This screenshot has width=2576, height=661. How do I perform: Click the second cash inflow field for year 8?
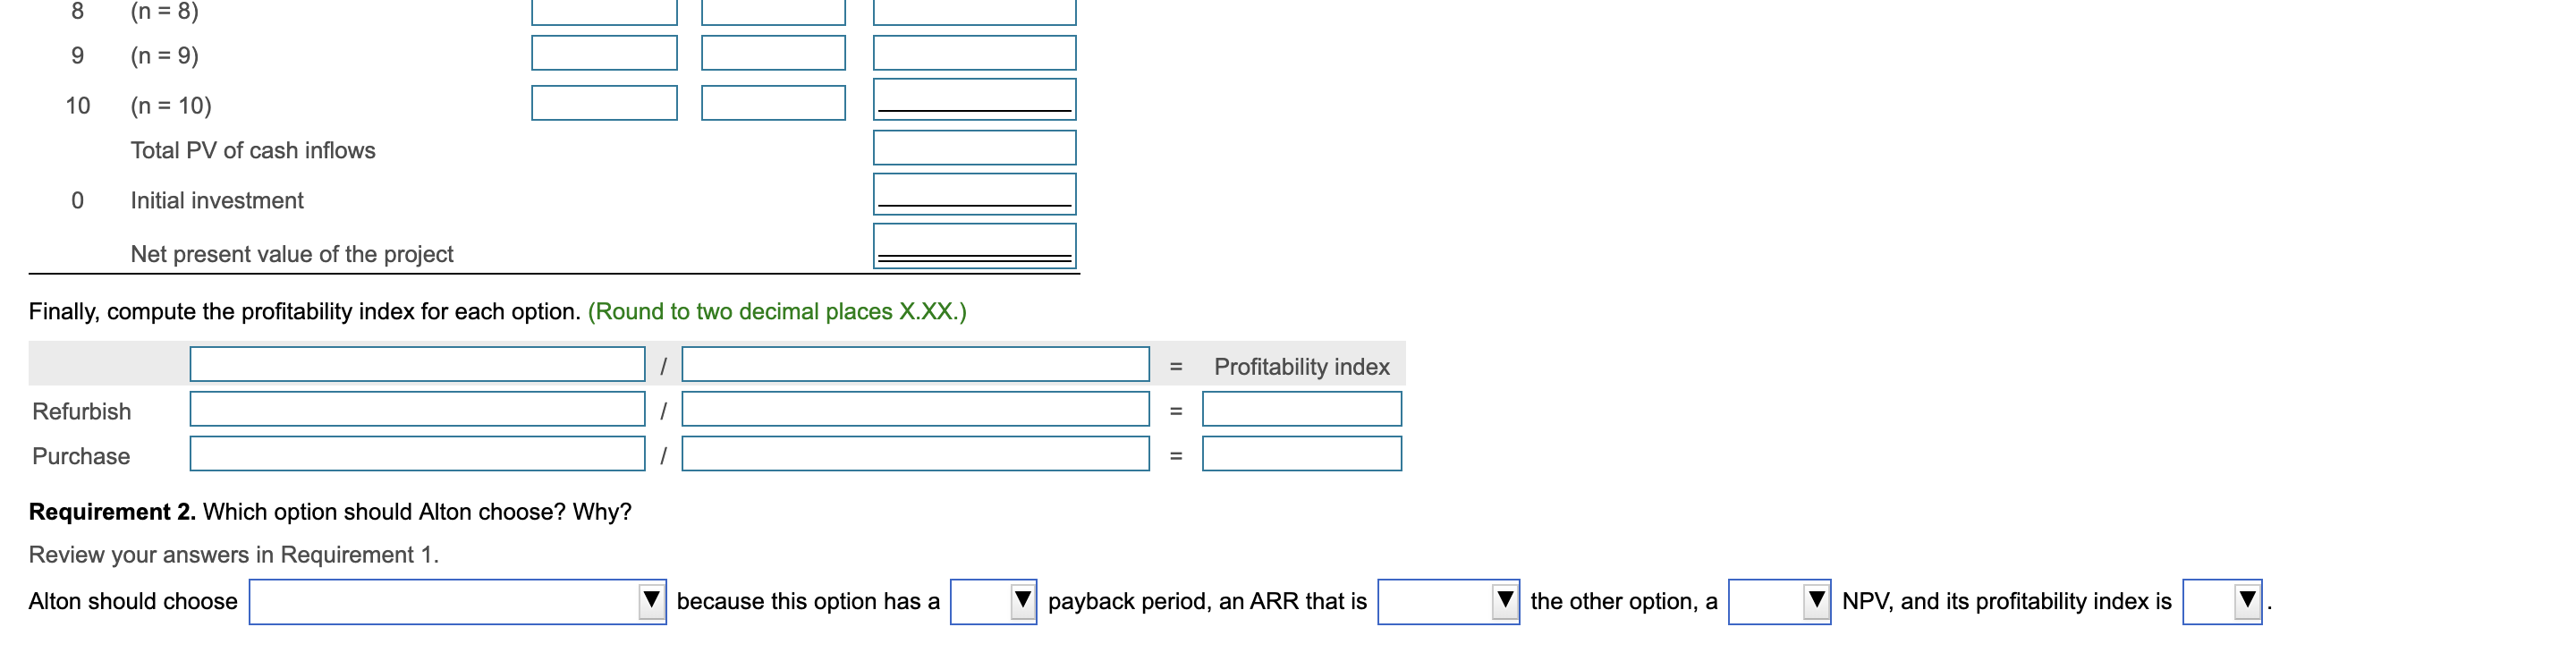774,10
